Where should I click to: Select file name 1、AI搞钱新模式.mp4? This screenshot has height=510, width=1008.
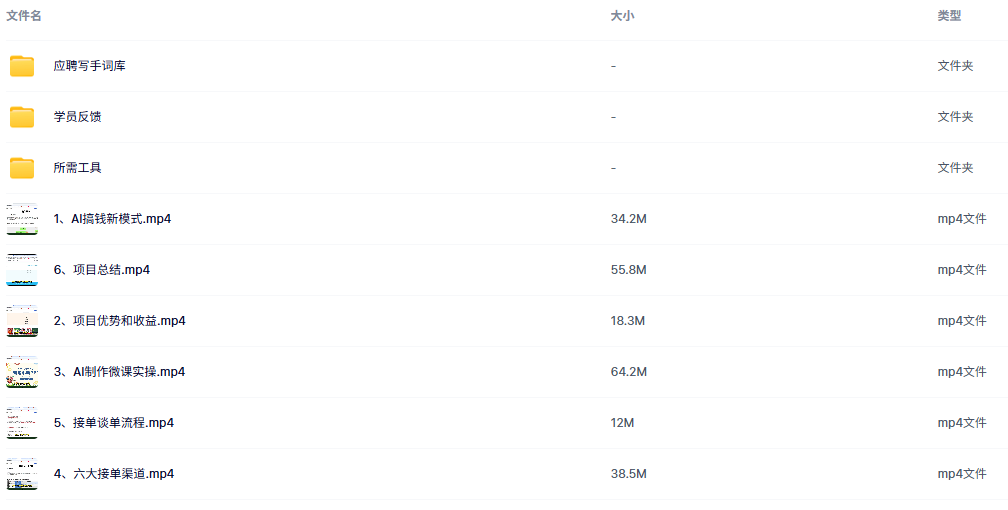112,219
